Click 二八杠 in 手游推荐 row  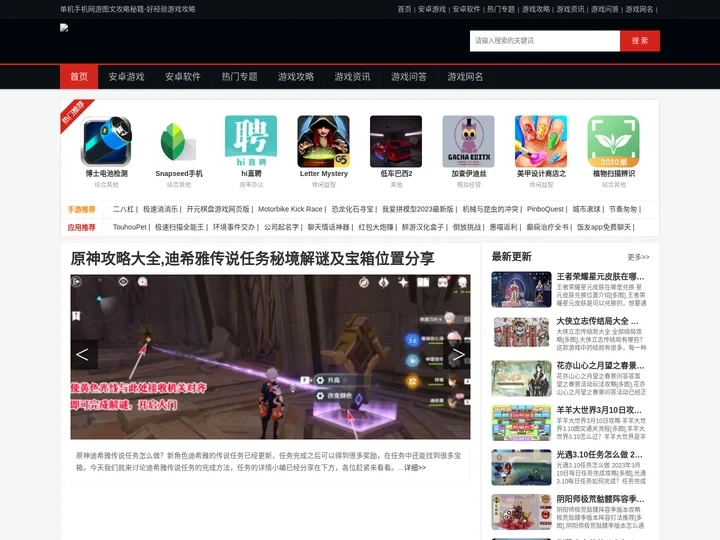click(x=123, y=209)
